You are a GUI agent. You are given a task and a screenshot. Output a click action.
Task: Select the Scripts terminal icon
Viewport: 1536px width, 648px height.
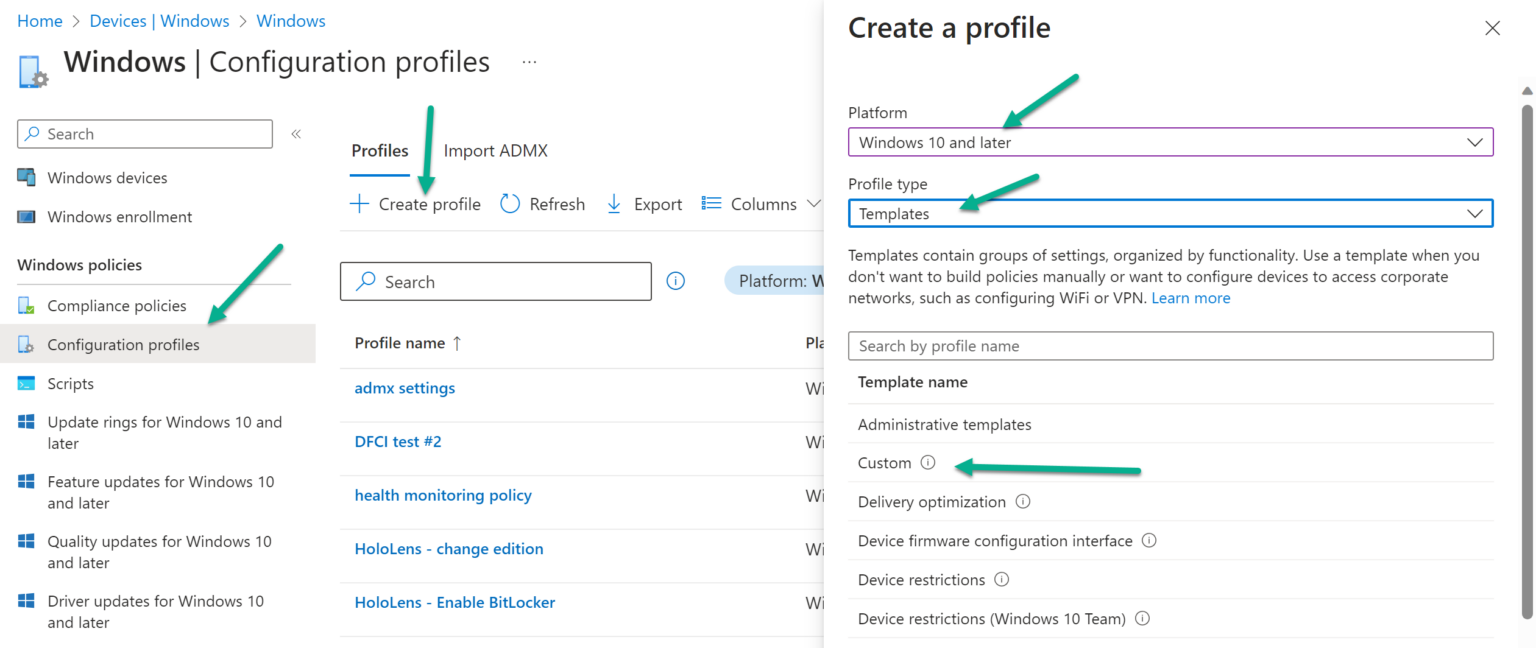coord(27,383)
